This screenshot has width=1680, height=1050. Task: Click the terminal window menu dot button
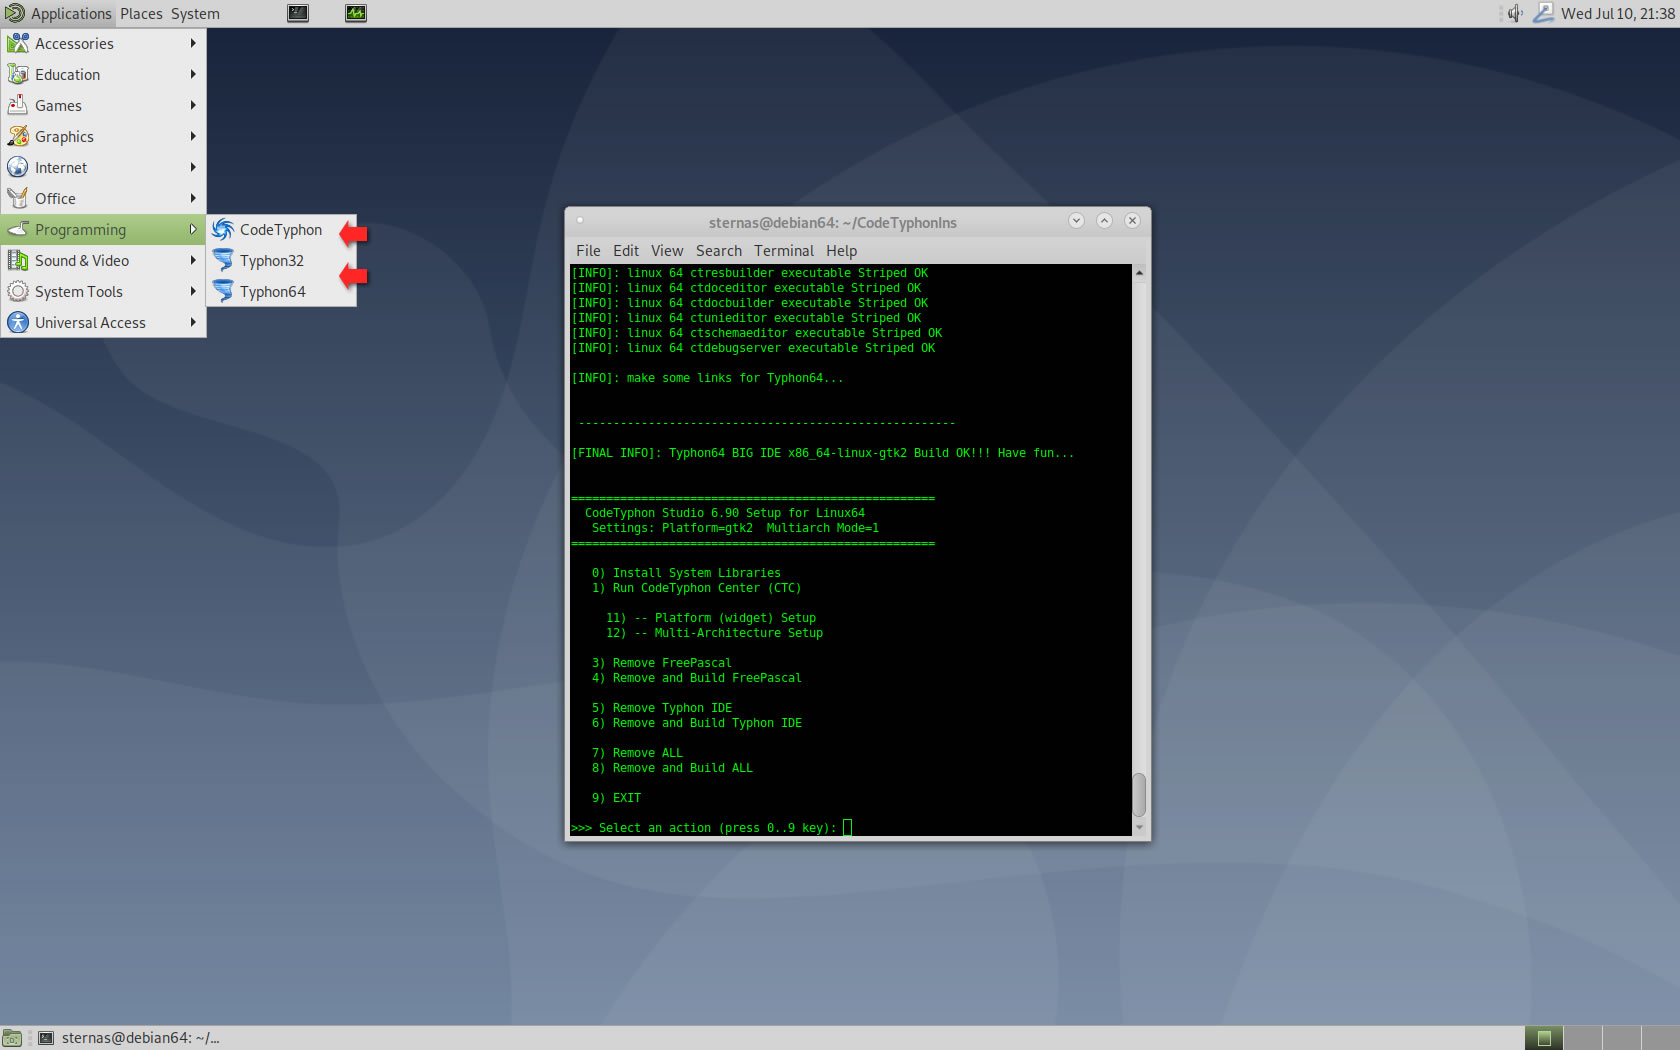click(580, 221)
